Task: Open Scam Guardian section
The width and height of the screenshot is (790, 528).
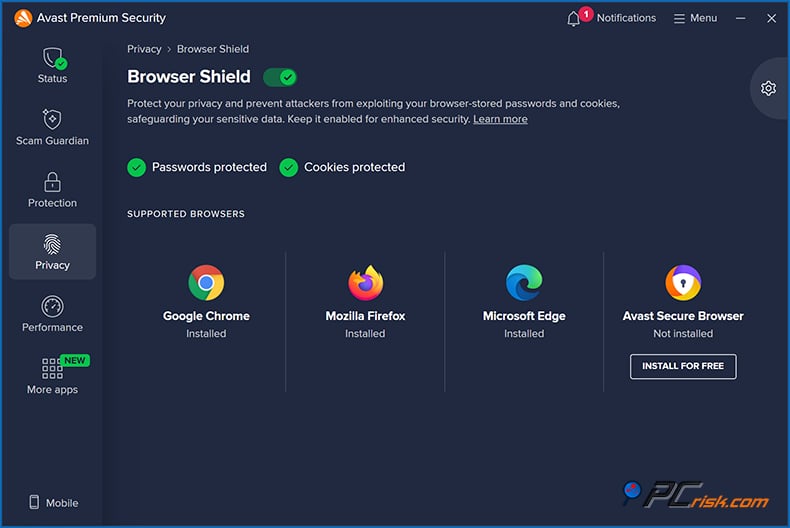Action: [x=52, y=121]
